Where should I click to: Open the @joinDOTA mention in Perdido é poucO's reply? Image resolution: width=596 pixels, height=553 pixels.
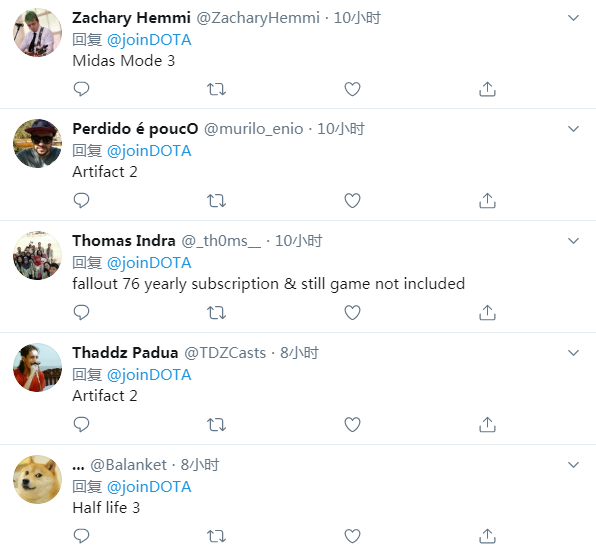click(x=149, y=151)
